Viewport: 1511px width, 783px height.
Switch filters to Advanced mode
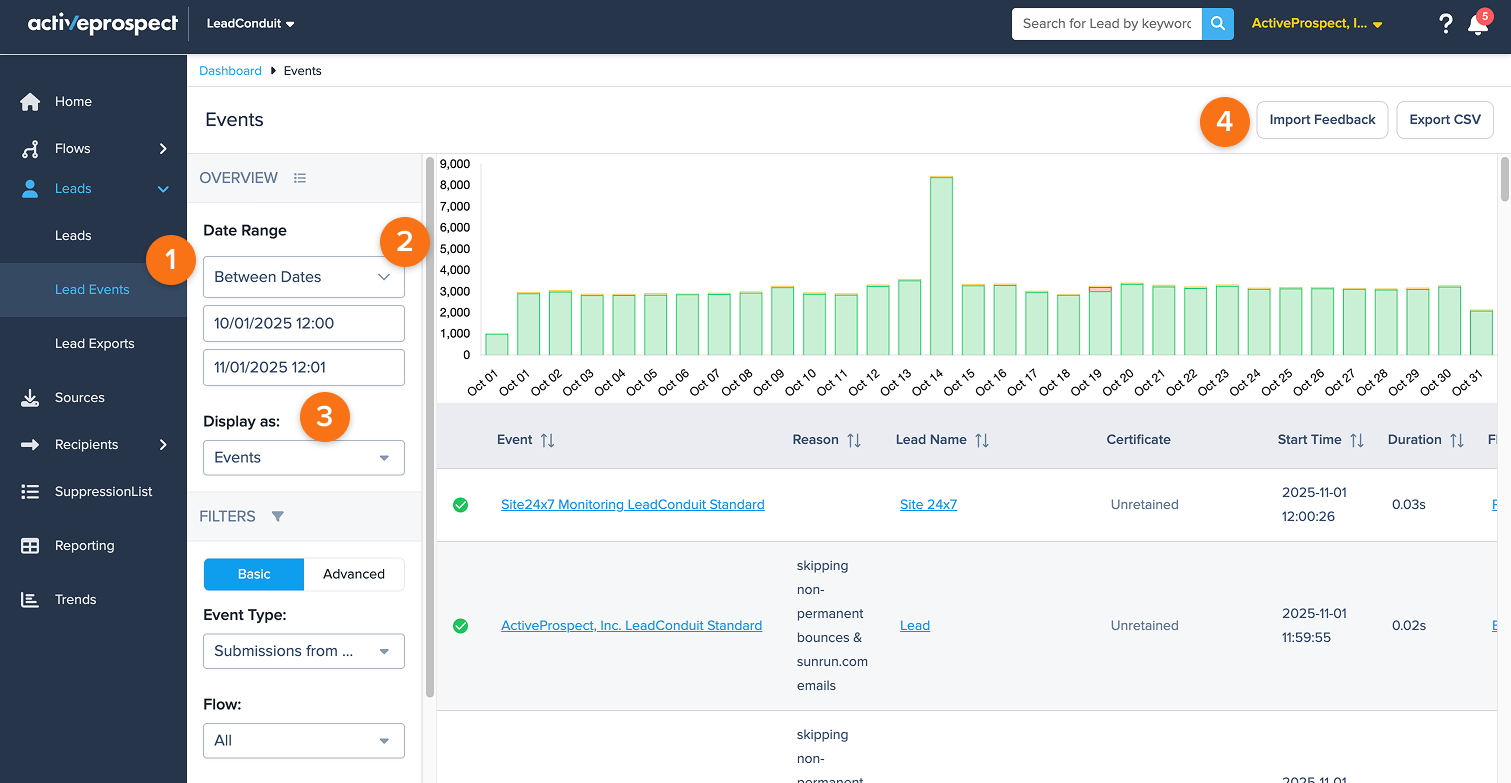pyautogui.click(x=354, y=574)
